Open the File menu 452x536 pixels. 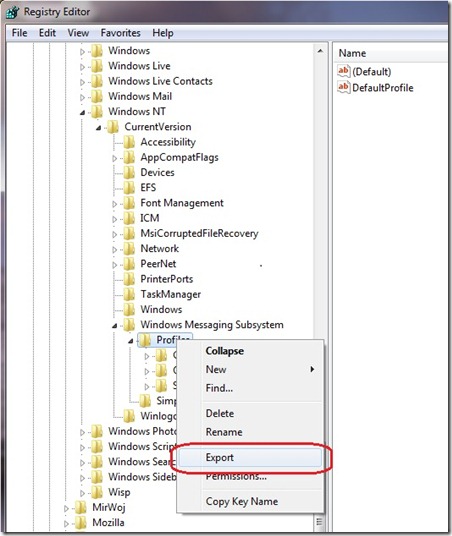pos(19,33)
